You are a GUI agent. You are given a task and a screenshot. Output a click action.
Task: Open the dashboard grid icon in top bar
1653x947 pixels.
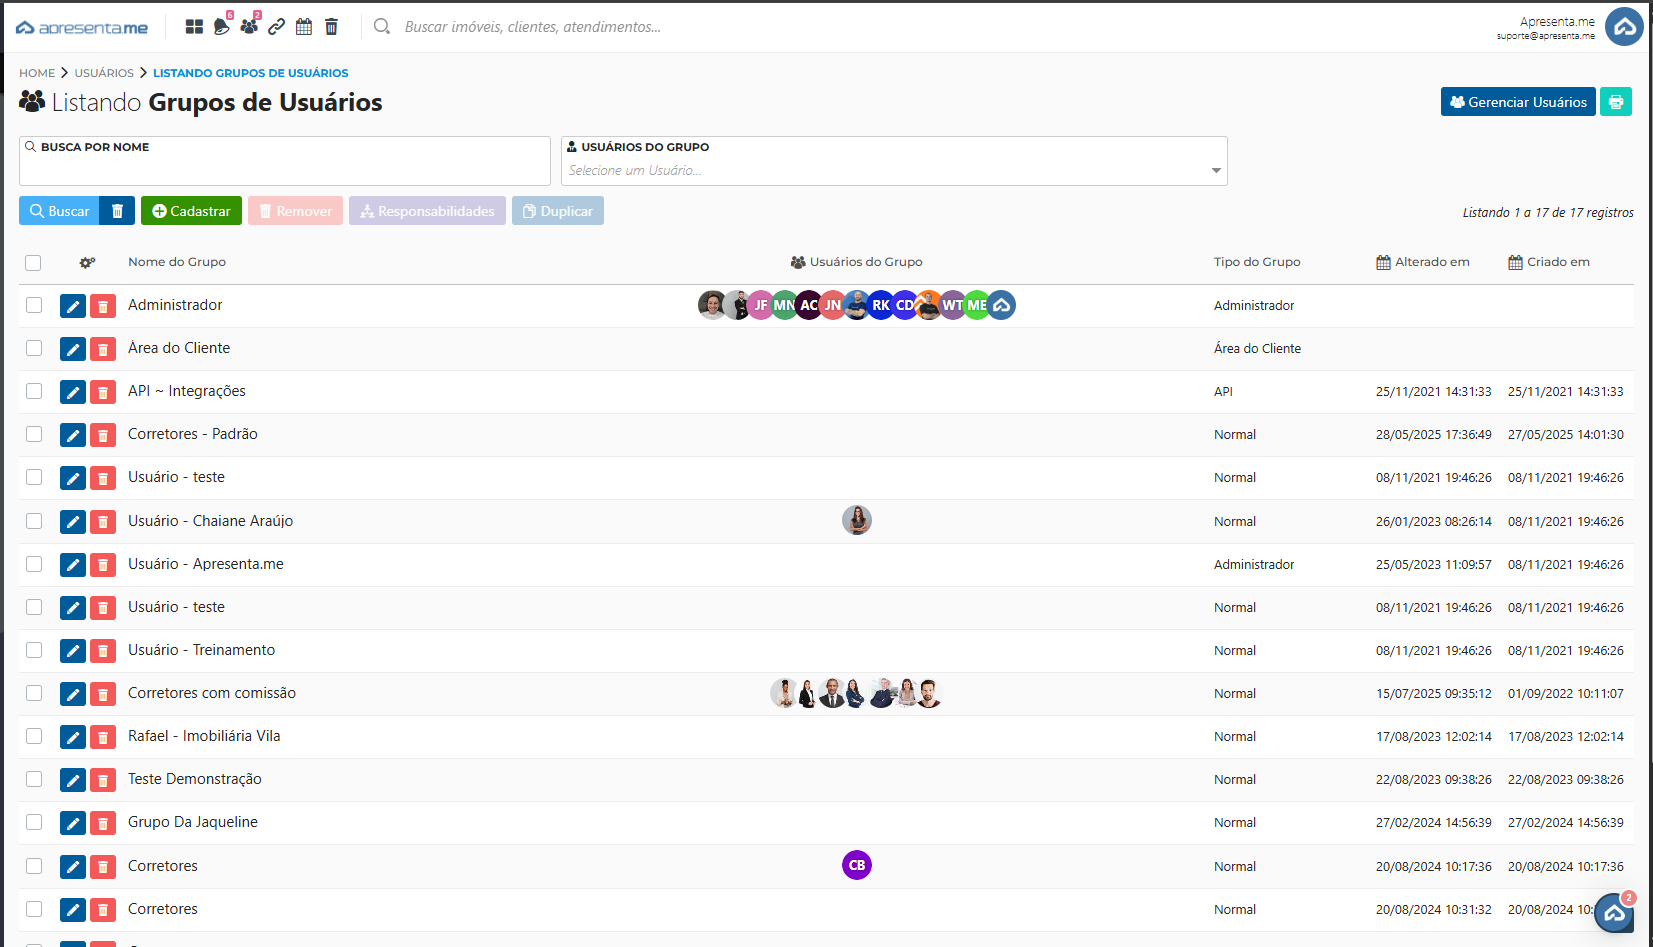194,27
